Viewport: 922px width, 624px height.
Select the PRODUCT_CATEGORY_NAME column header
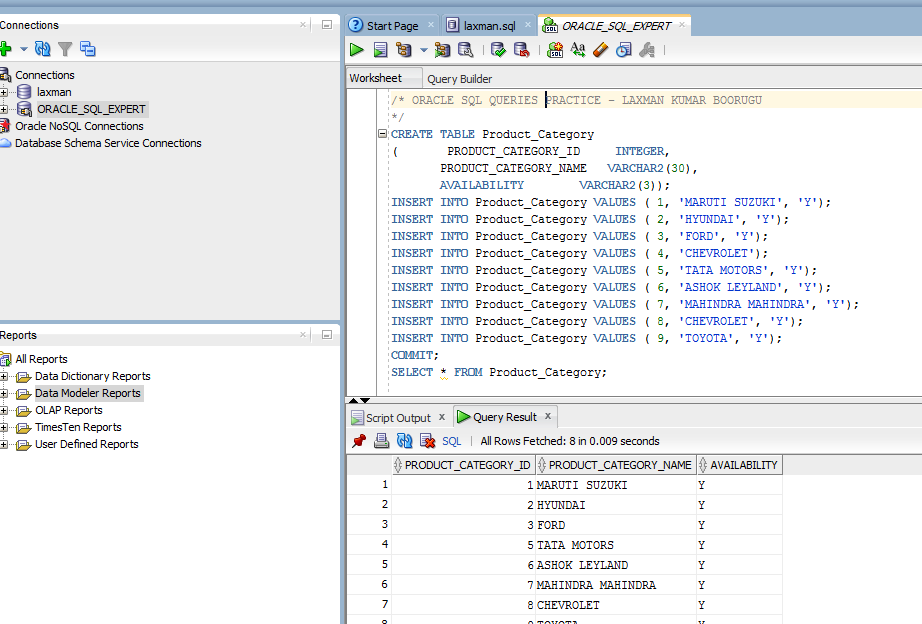[615, 464]
